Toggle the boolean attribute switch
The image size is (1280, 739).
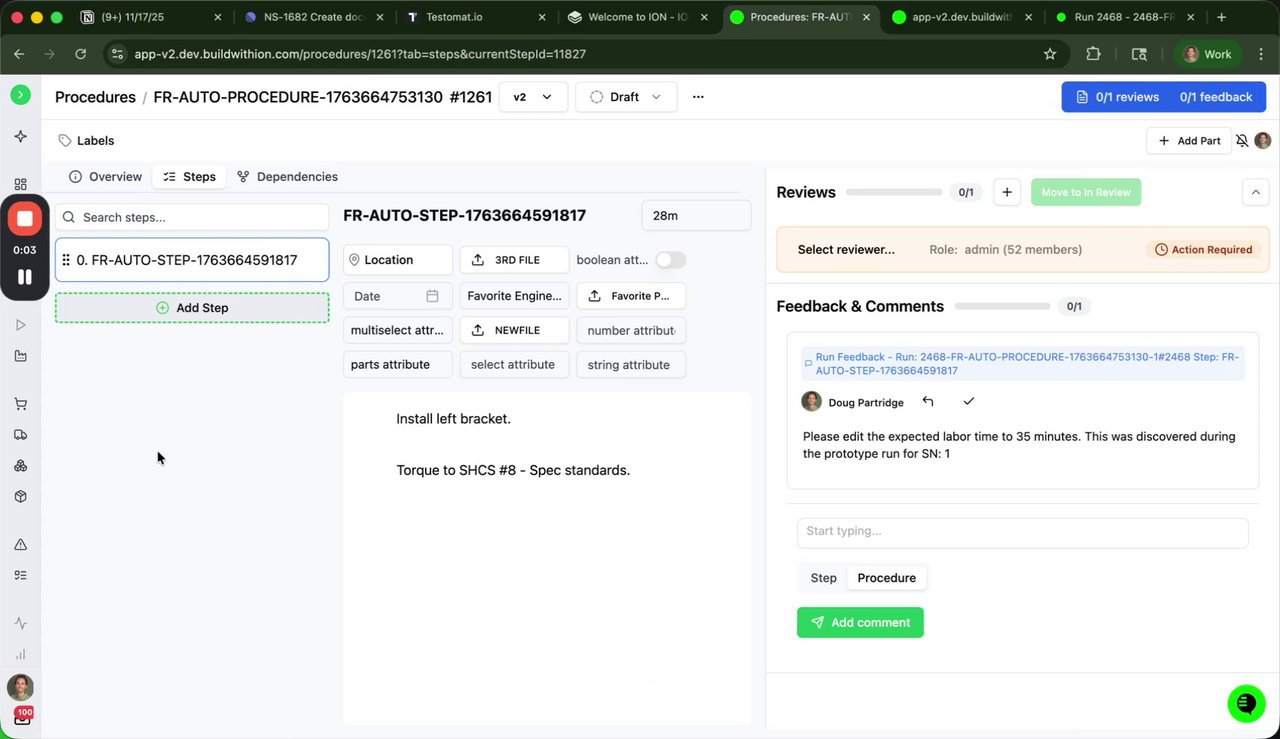[x=670, y=260]
